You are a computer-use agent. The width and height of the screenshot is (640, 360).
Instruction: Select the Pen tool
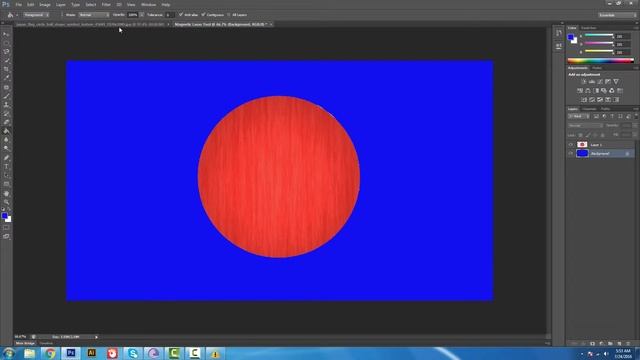click(x=6, y=158)
